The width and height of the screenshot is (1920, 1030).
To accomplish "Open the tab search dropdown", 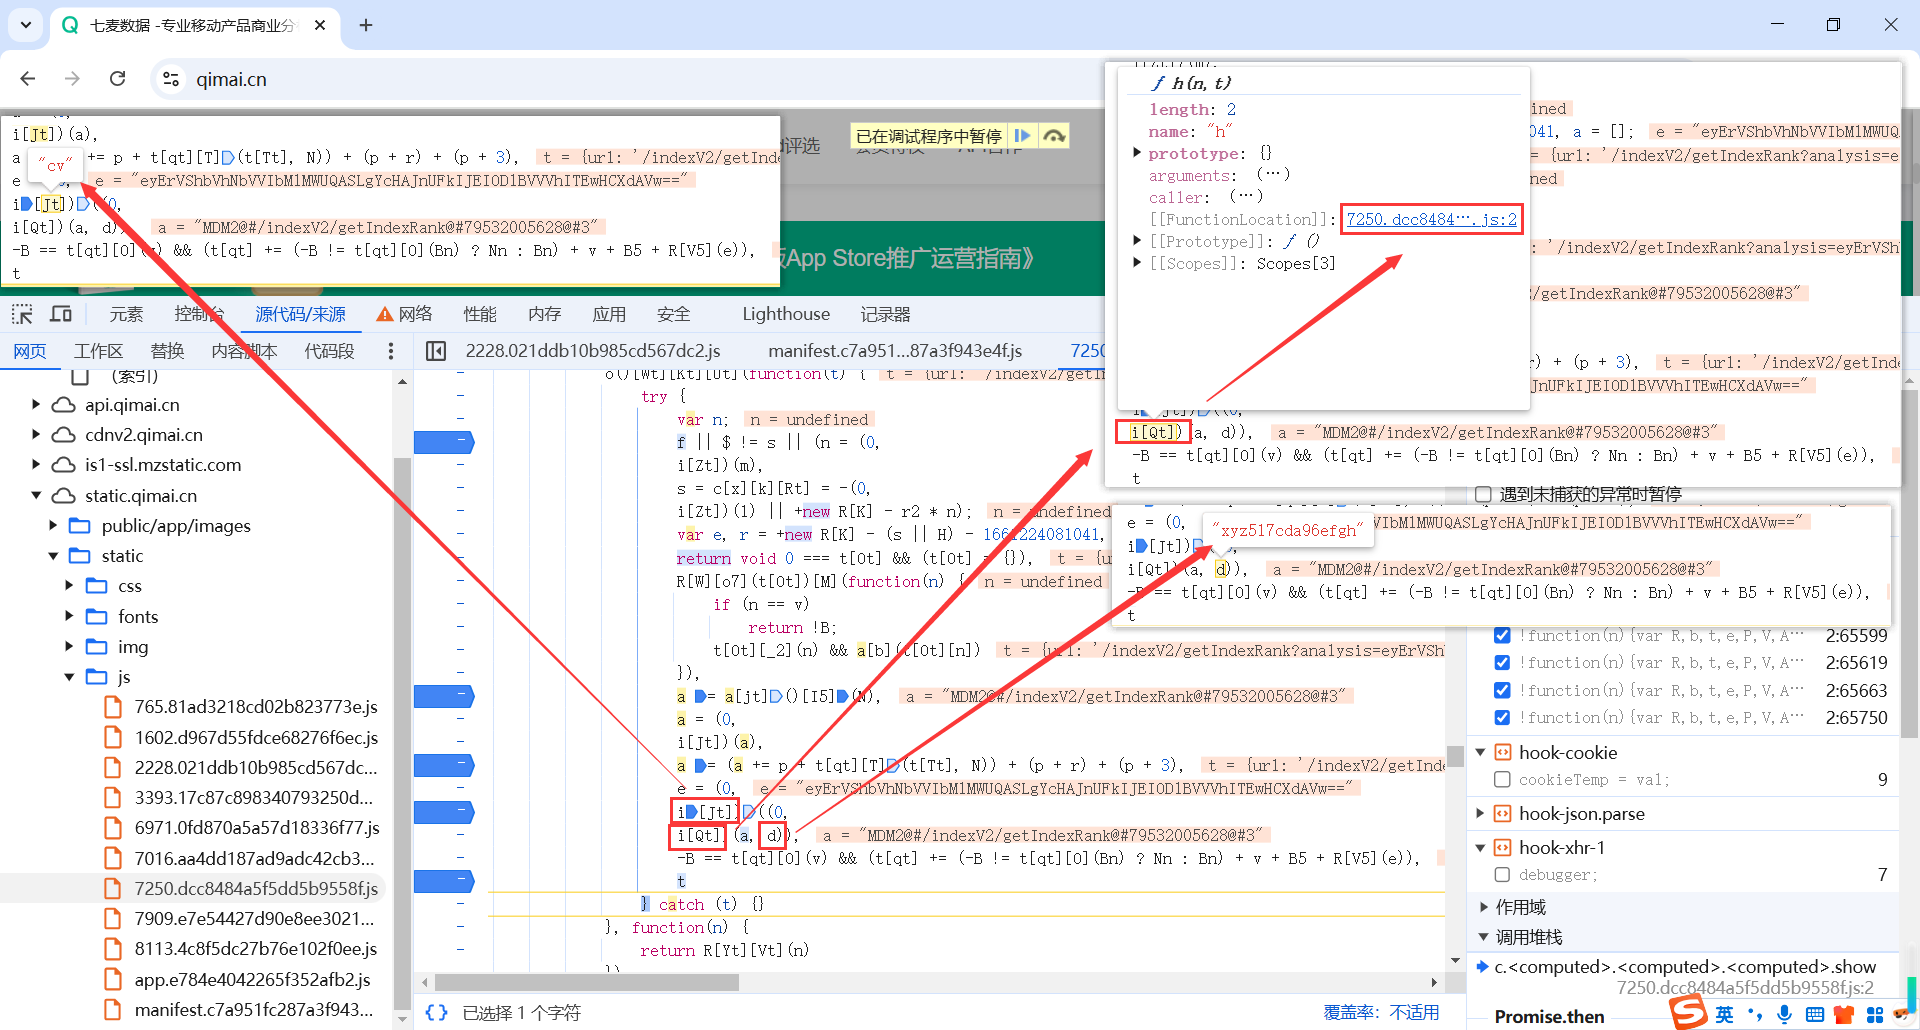I will click(26, 25).
